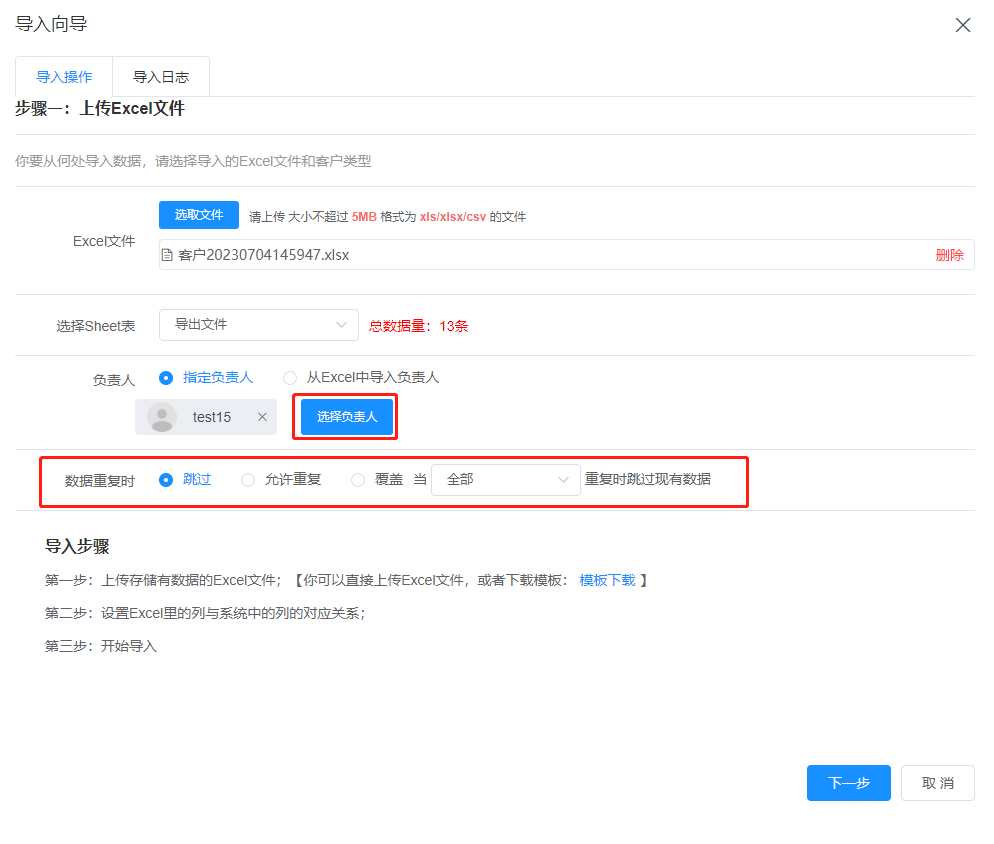Click the document icon beside the xlsx file

tap(168, 255)
